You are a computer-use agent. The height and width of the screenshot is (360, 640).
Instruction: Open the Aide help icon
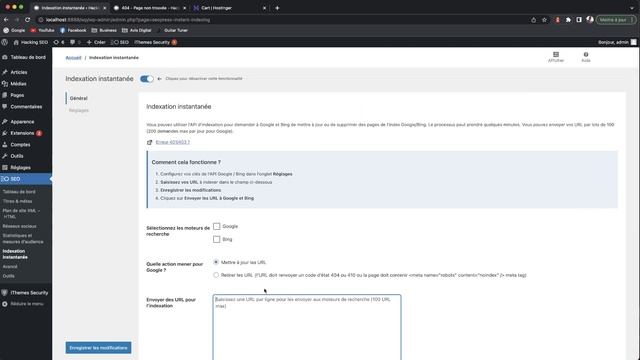(586, 57)
